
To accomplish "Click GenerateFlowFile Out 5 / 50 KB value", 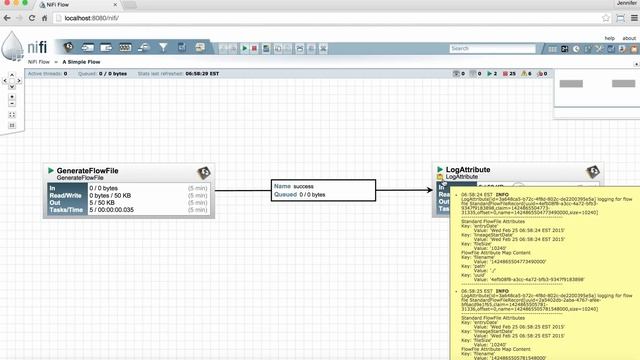I will point(102,202).
